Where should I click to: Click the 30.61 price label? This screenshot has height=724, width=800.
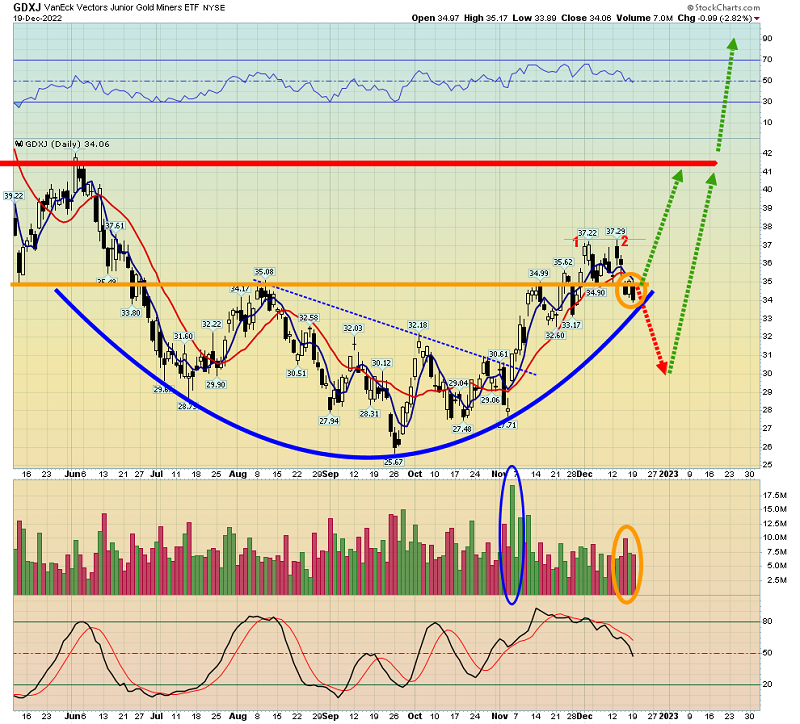click(498, 354)
